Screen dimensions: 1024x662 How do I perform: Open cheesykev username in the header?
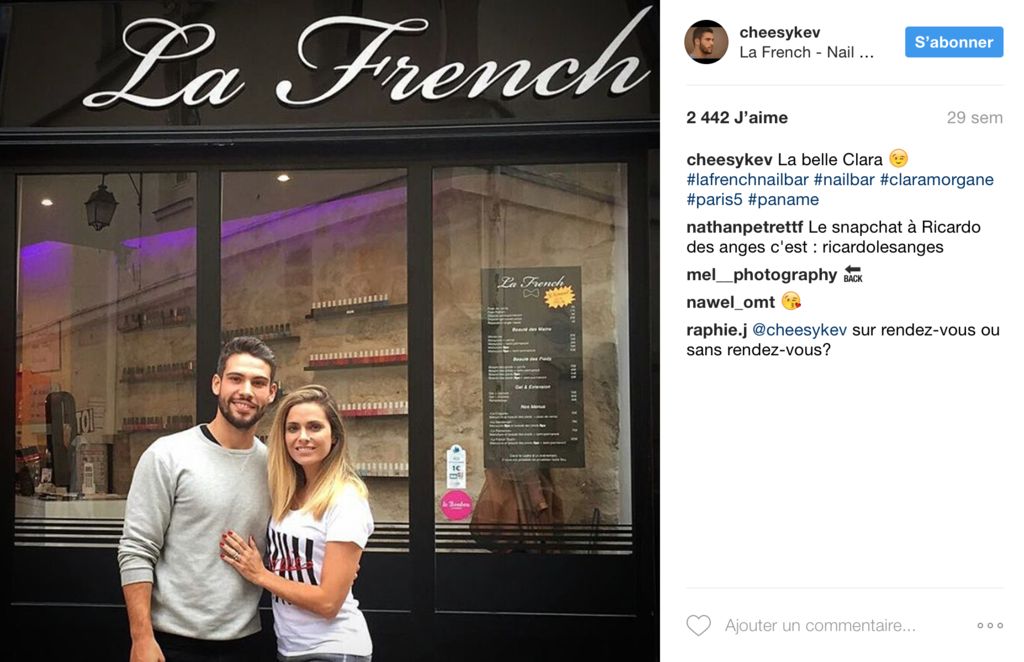click(779, 32)
